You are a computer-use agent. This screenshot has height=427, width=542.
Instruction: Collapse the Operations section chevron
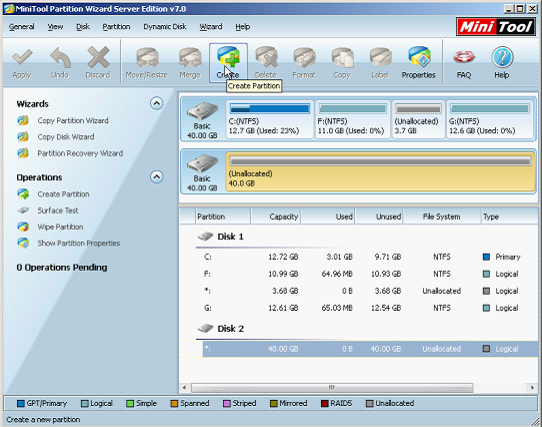click(157, 177)
